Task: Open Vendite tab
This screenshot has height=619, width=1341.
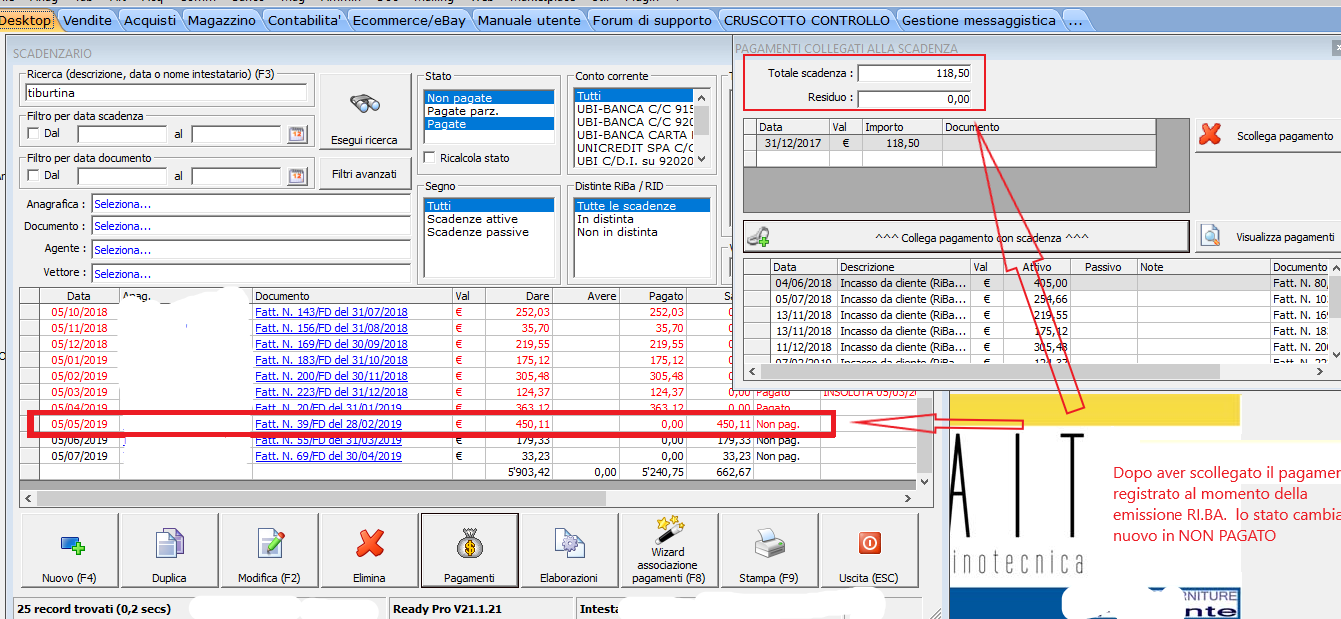Action: click(x=88, y=20)
